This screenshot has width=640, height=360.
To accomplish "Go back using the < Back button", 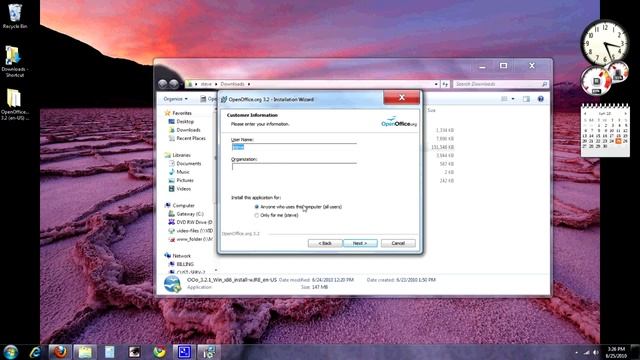I will (325, 243).
